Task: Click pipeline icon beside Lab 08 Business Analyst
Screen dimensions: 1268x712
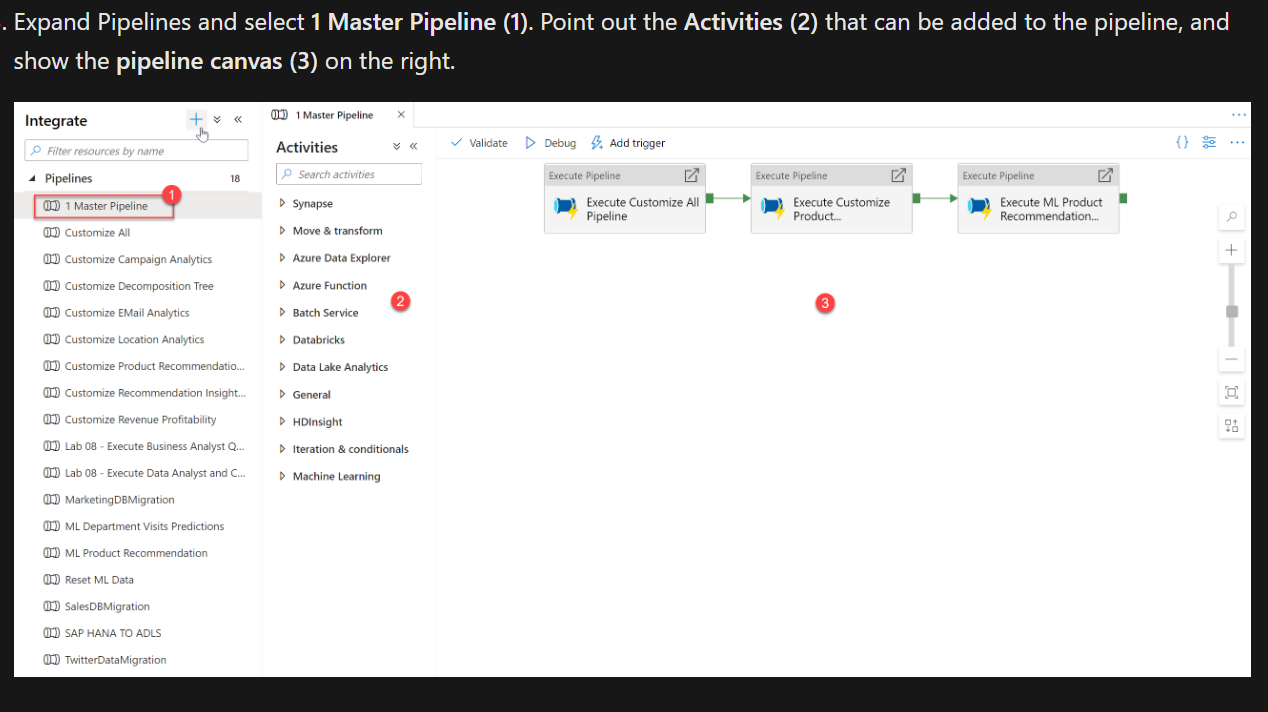Action: coord(52,446)
